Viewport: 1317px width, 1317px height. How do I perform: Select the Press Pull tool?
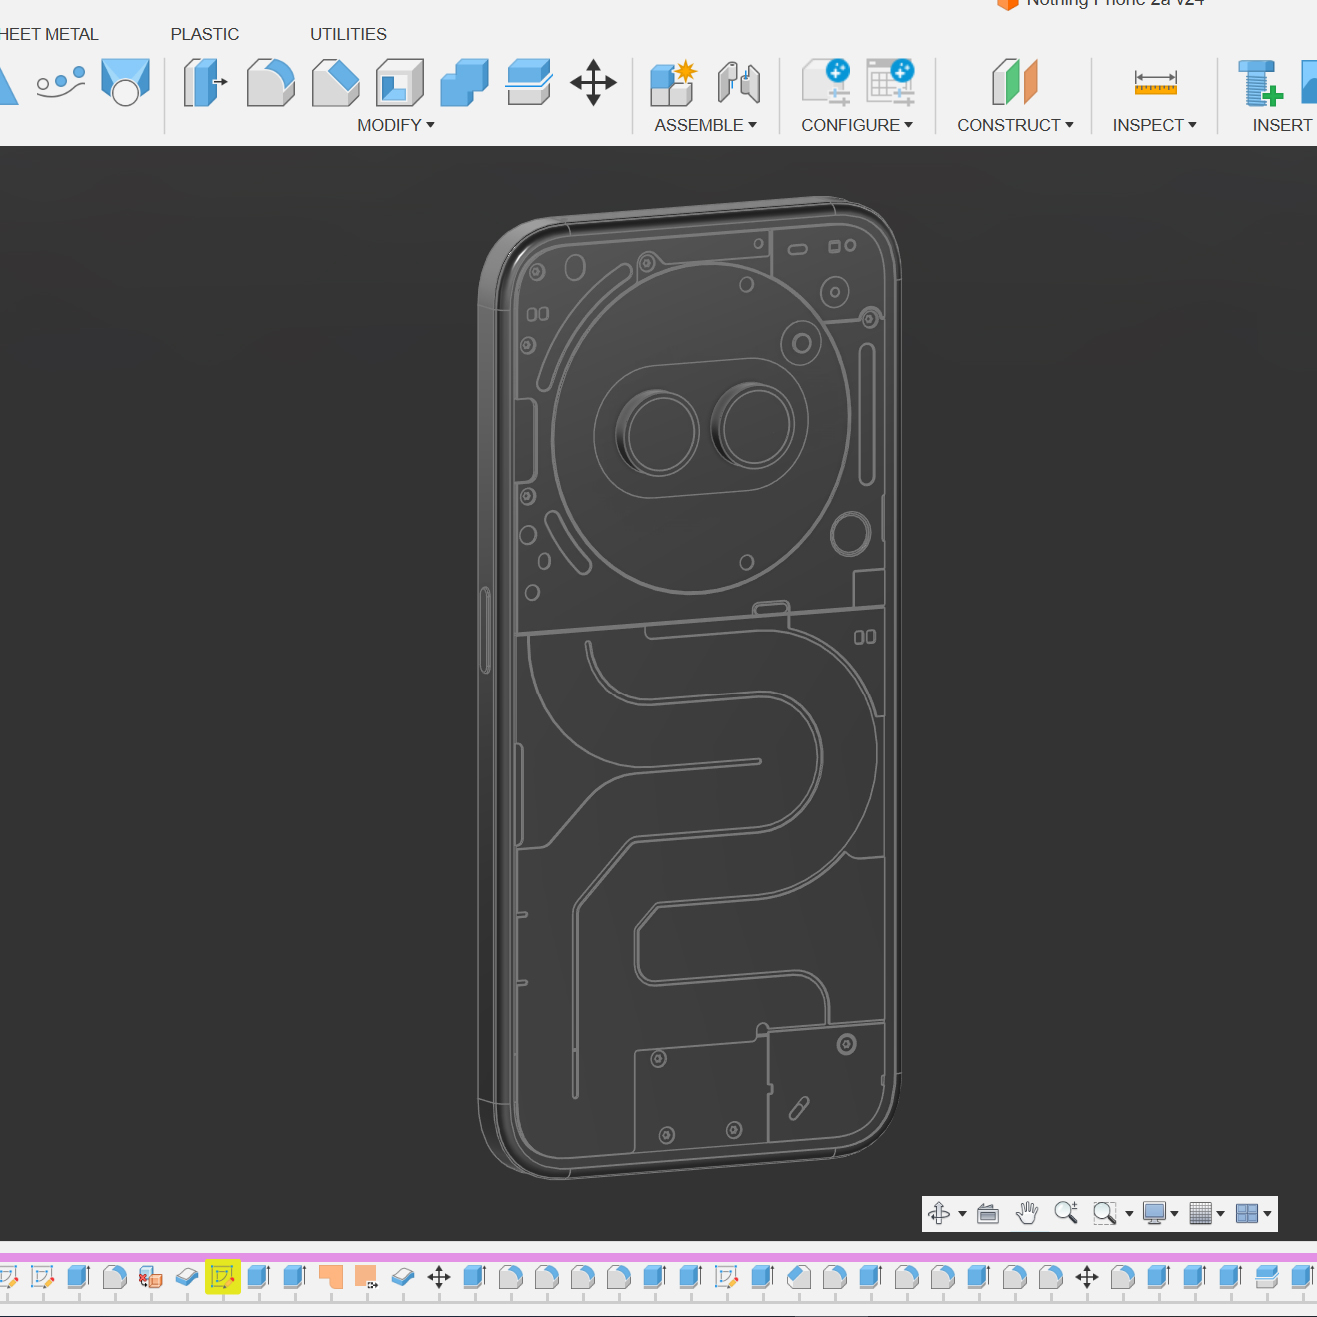point(205,82)
